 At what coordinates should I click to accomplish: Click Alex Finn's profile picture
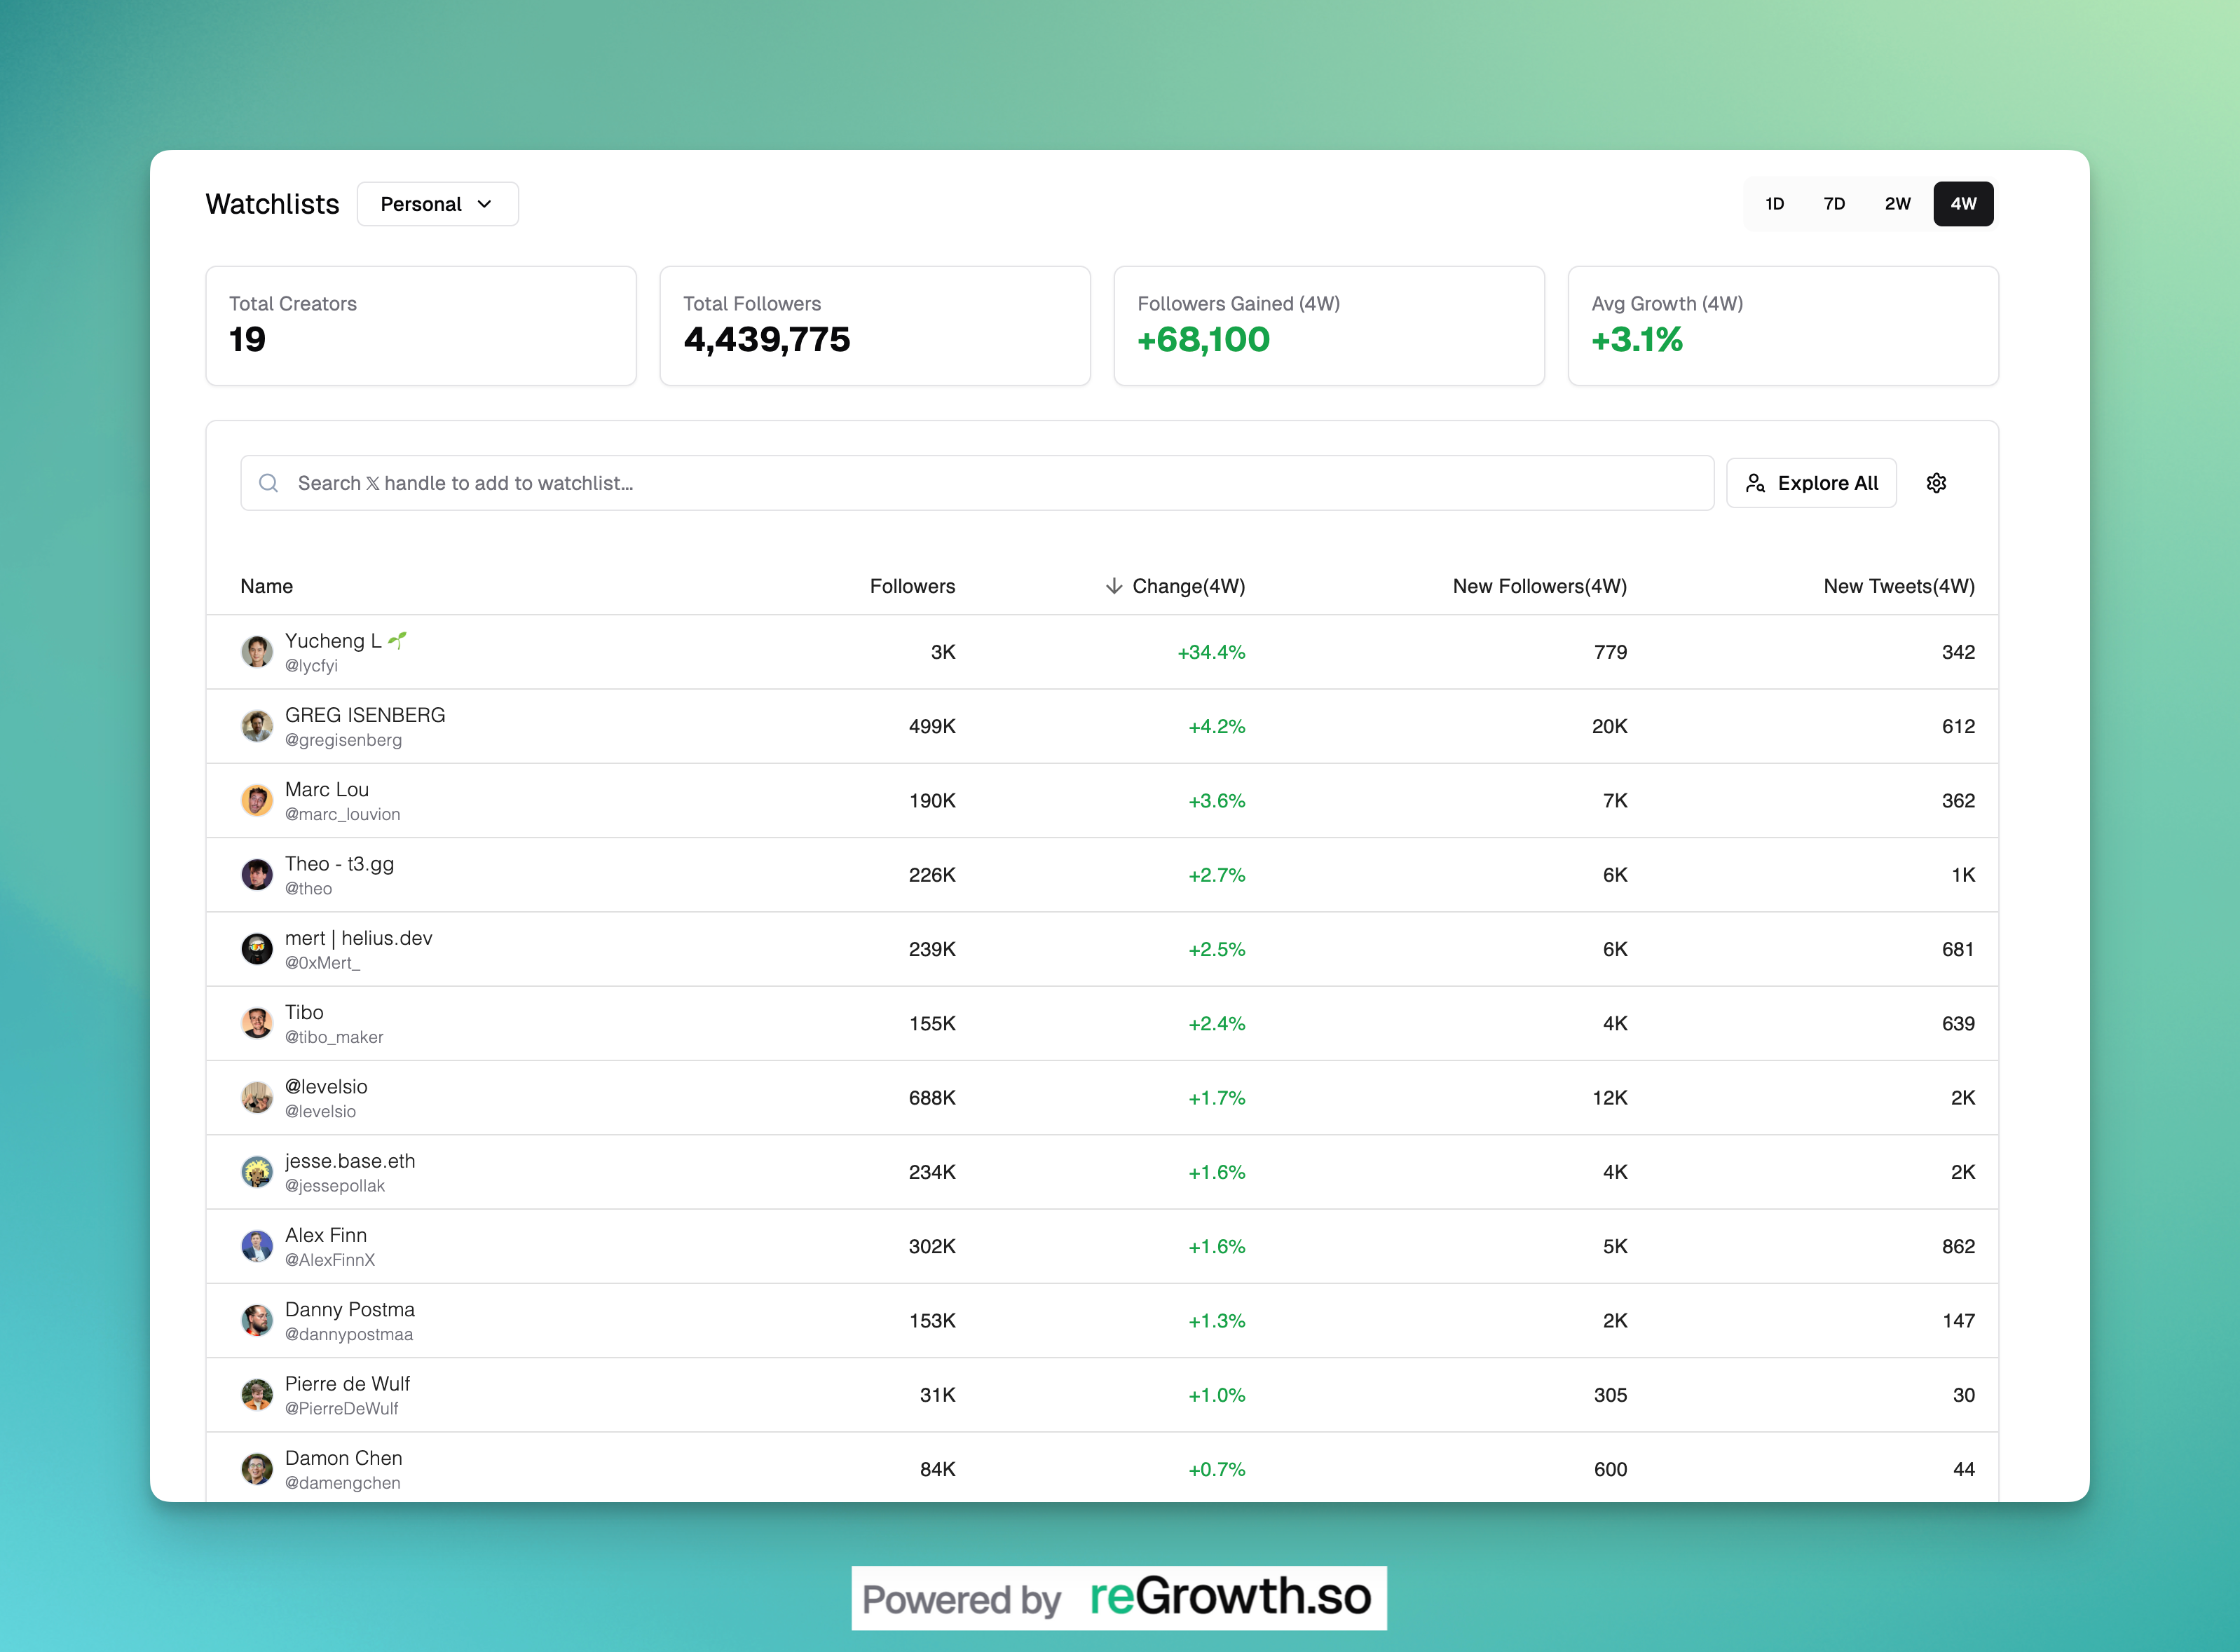click(257, 1246)
